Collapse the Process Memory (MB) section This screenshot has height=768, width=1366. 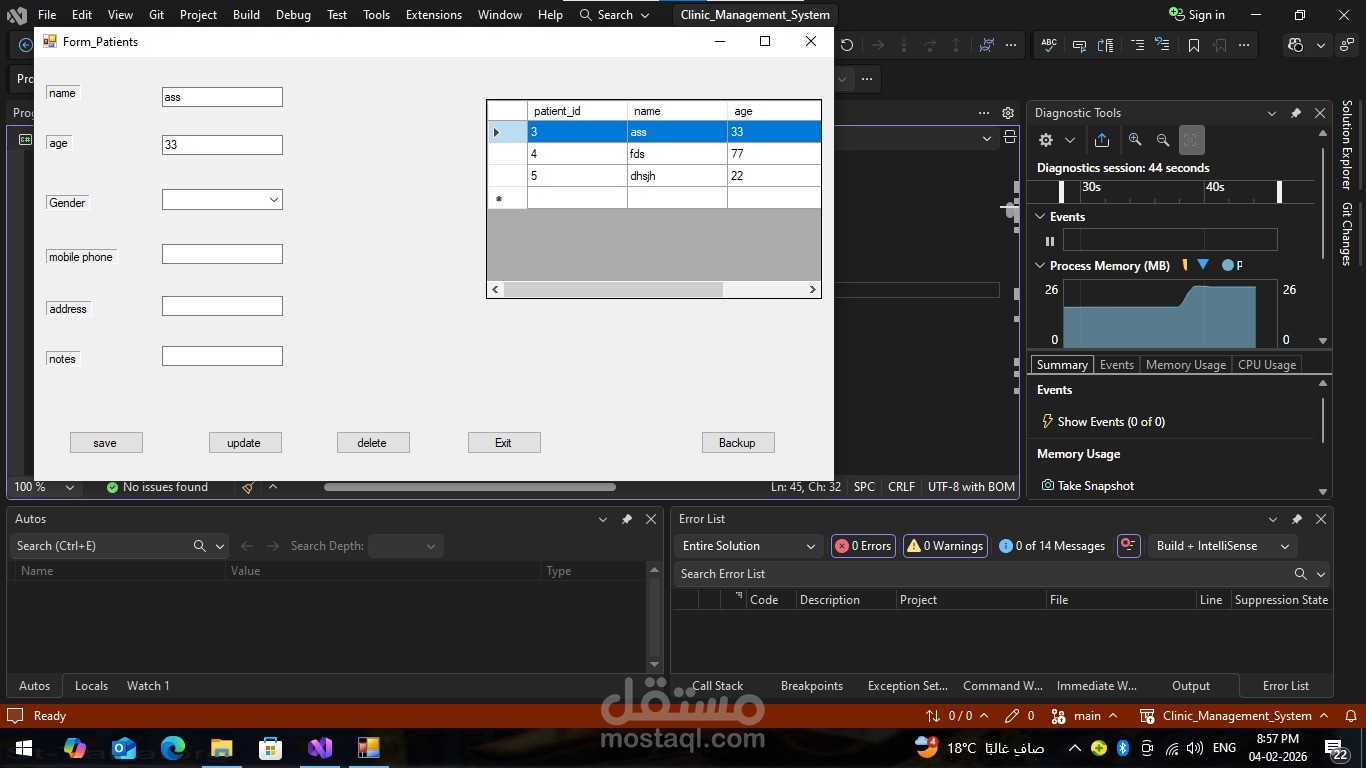1040,266
